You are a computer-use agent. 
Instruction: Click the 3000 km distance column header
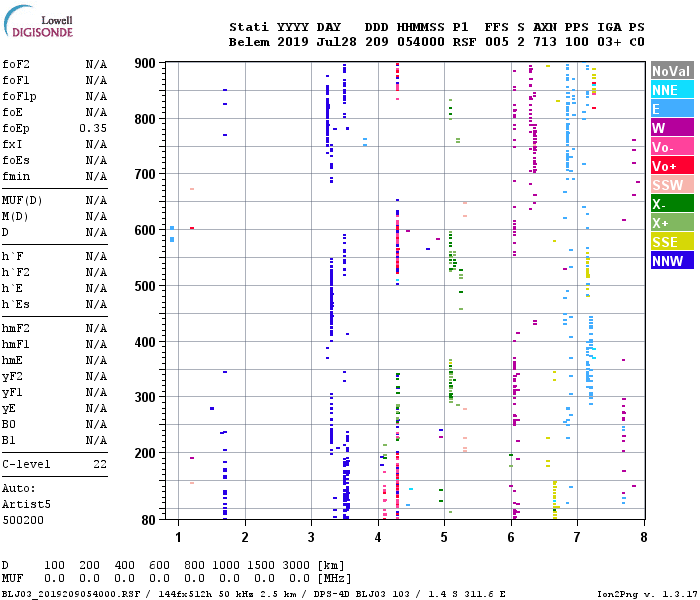click(x=296, y=565)
